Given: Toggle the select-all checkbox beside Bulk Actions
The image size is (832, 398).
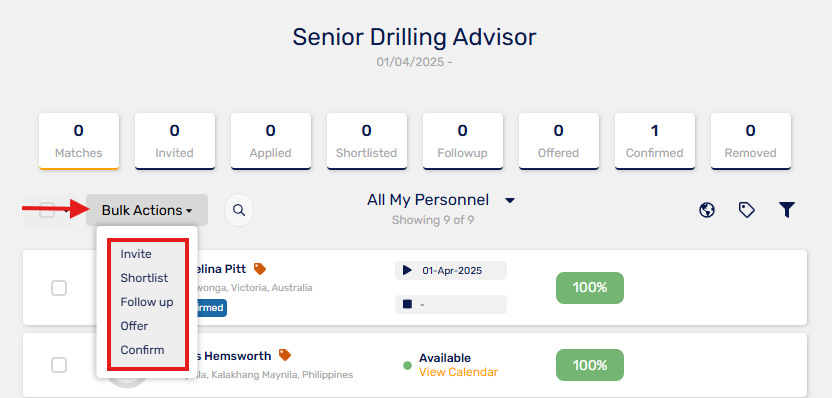Looking at the screenshot, I should [47, 210].
